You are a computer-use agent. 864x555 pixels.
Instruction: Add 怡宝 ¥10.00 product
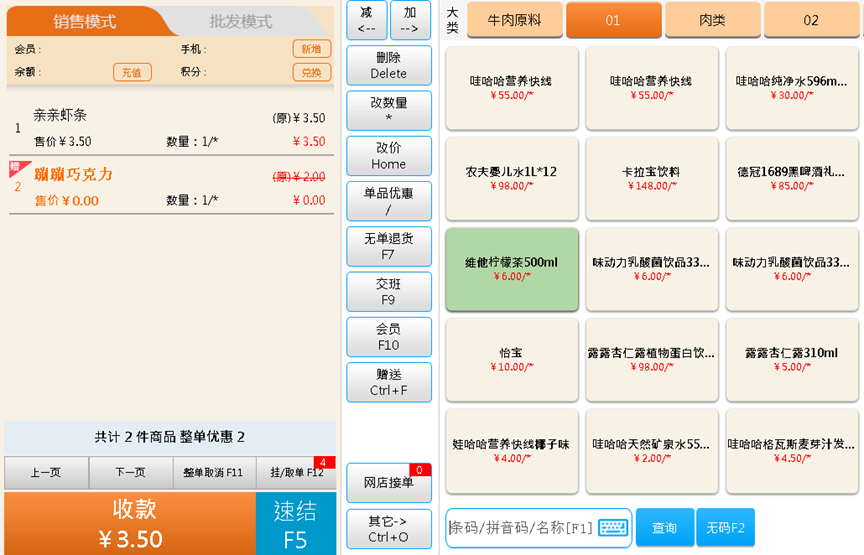[512, 359]
